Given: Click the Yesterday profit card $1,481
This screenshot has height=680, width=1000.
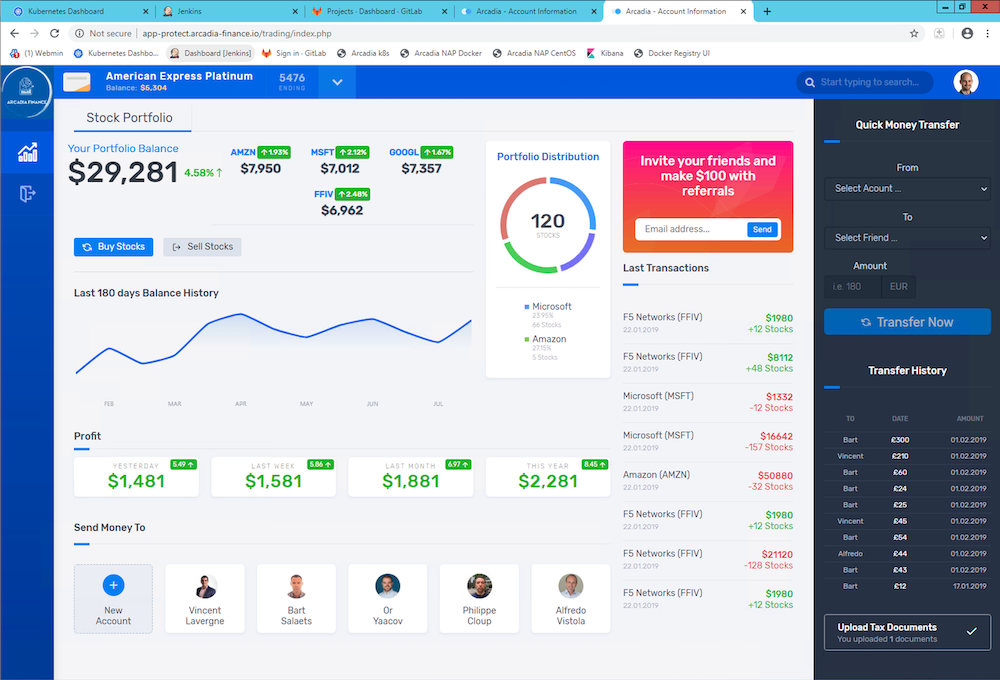Looking at the screenshot, I should tap(136, 477).
